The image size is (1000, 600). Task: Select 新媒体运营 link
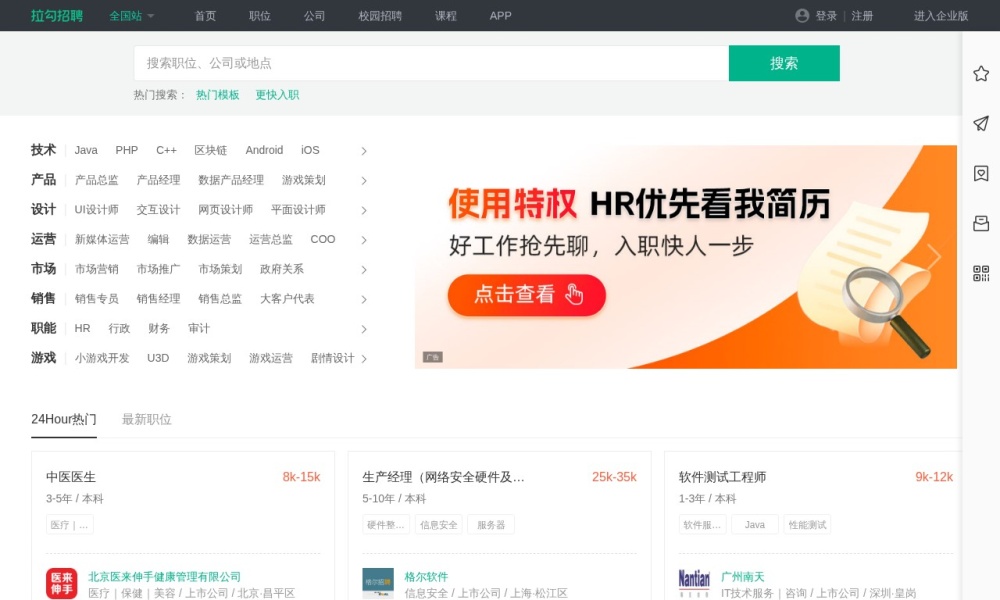pos(102,240)
